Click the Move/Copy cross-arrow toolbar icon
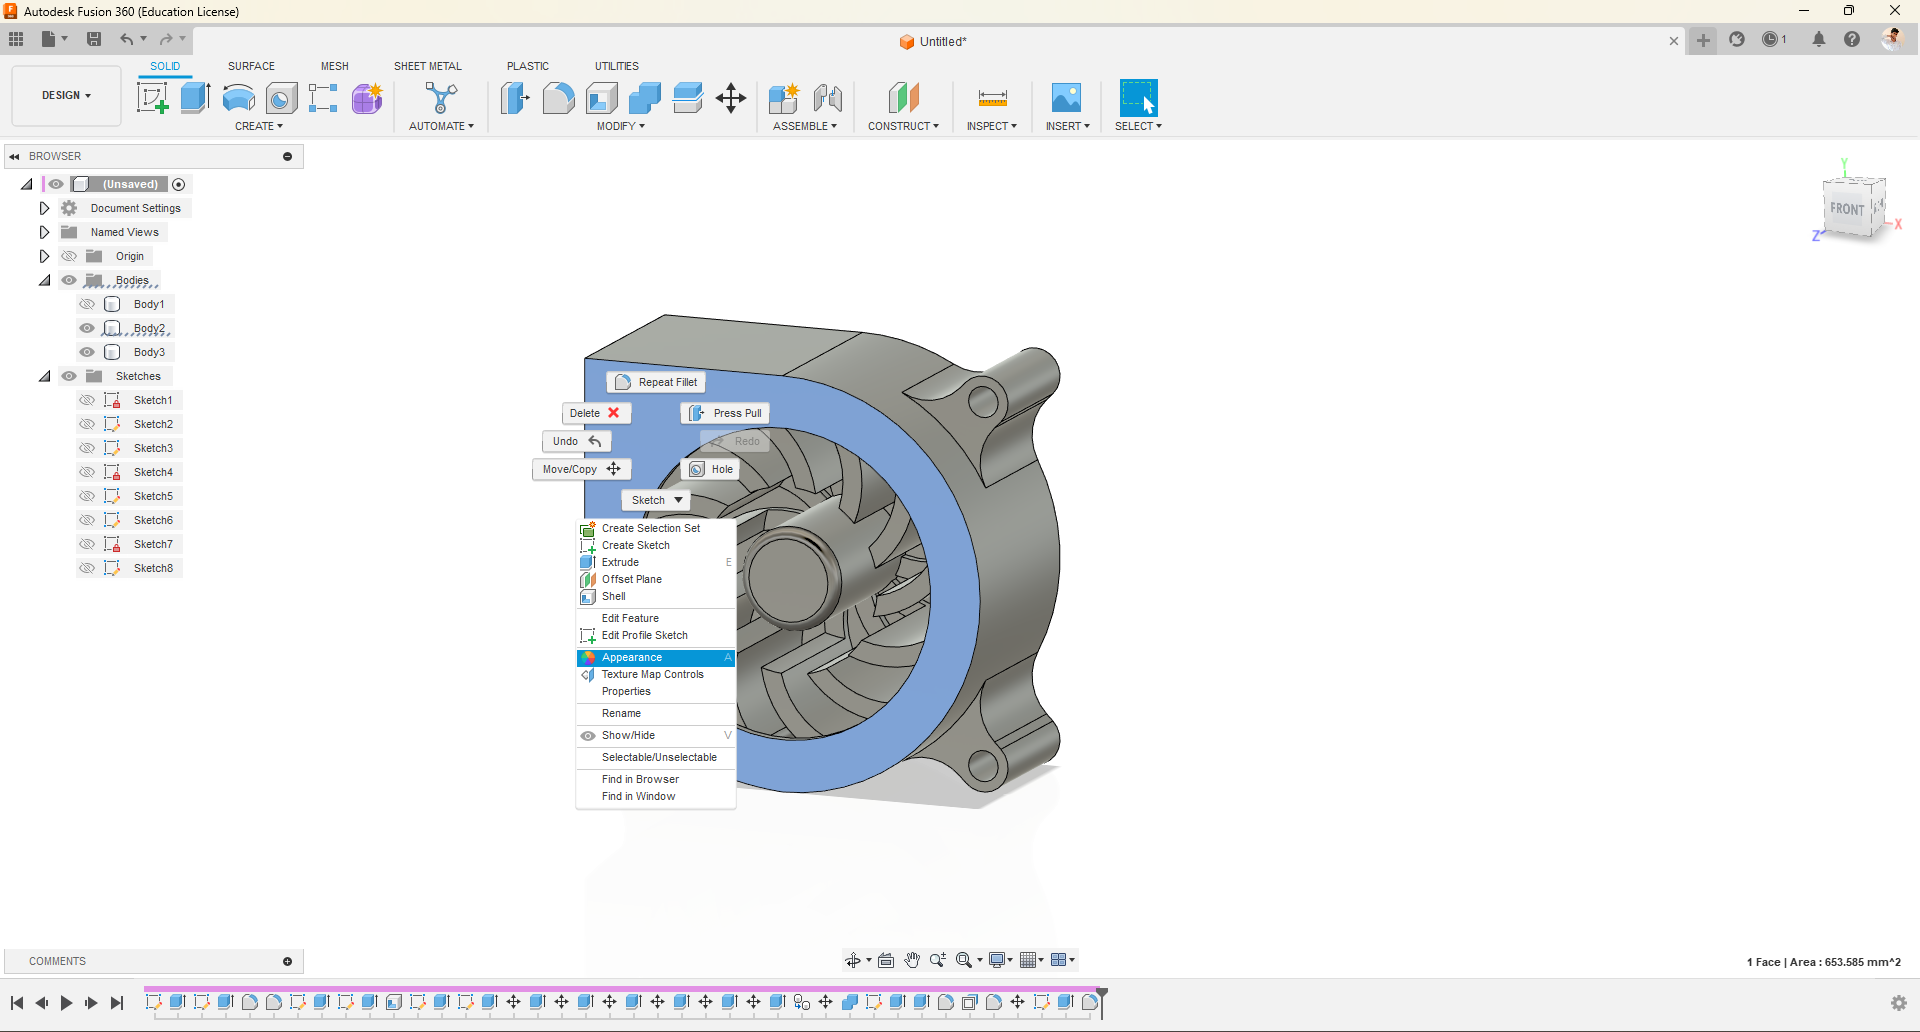 [731, 98]
